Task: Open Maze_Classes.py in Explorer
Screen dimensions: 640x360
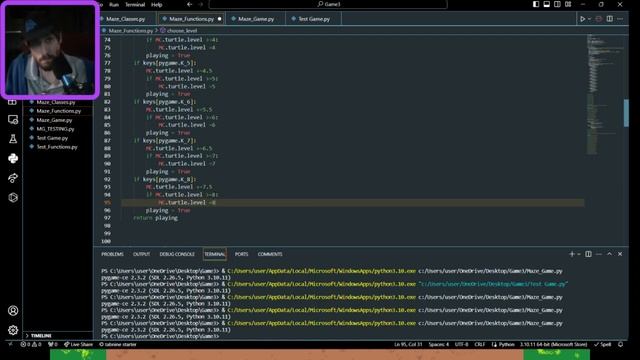Action: [56, 102]
